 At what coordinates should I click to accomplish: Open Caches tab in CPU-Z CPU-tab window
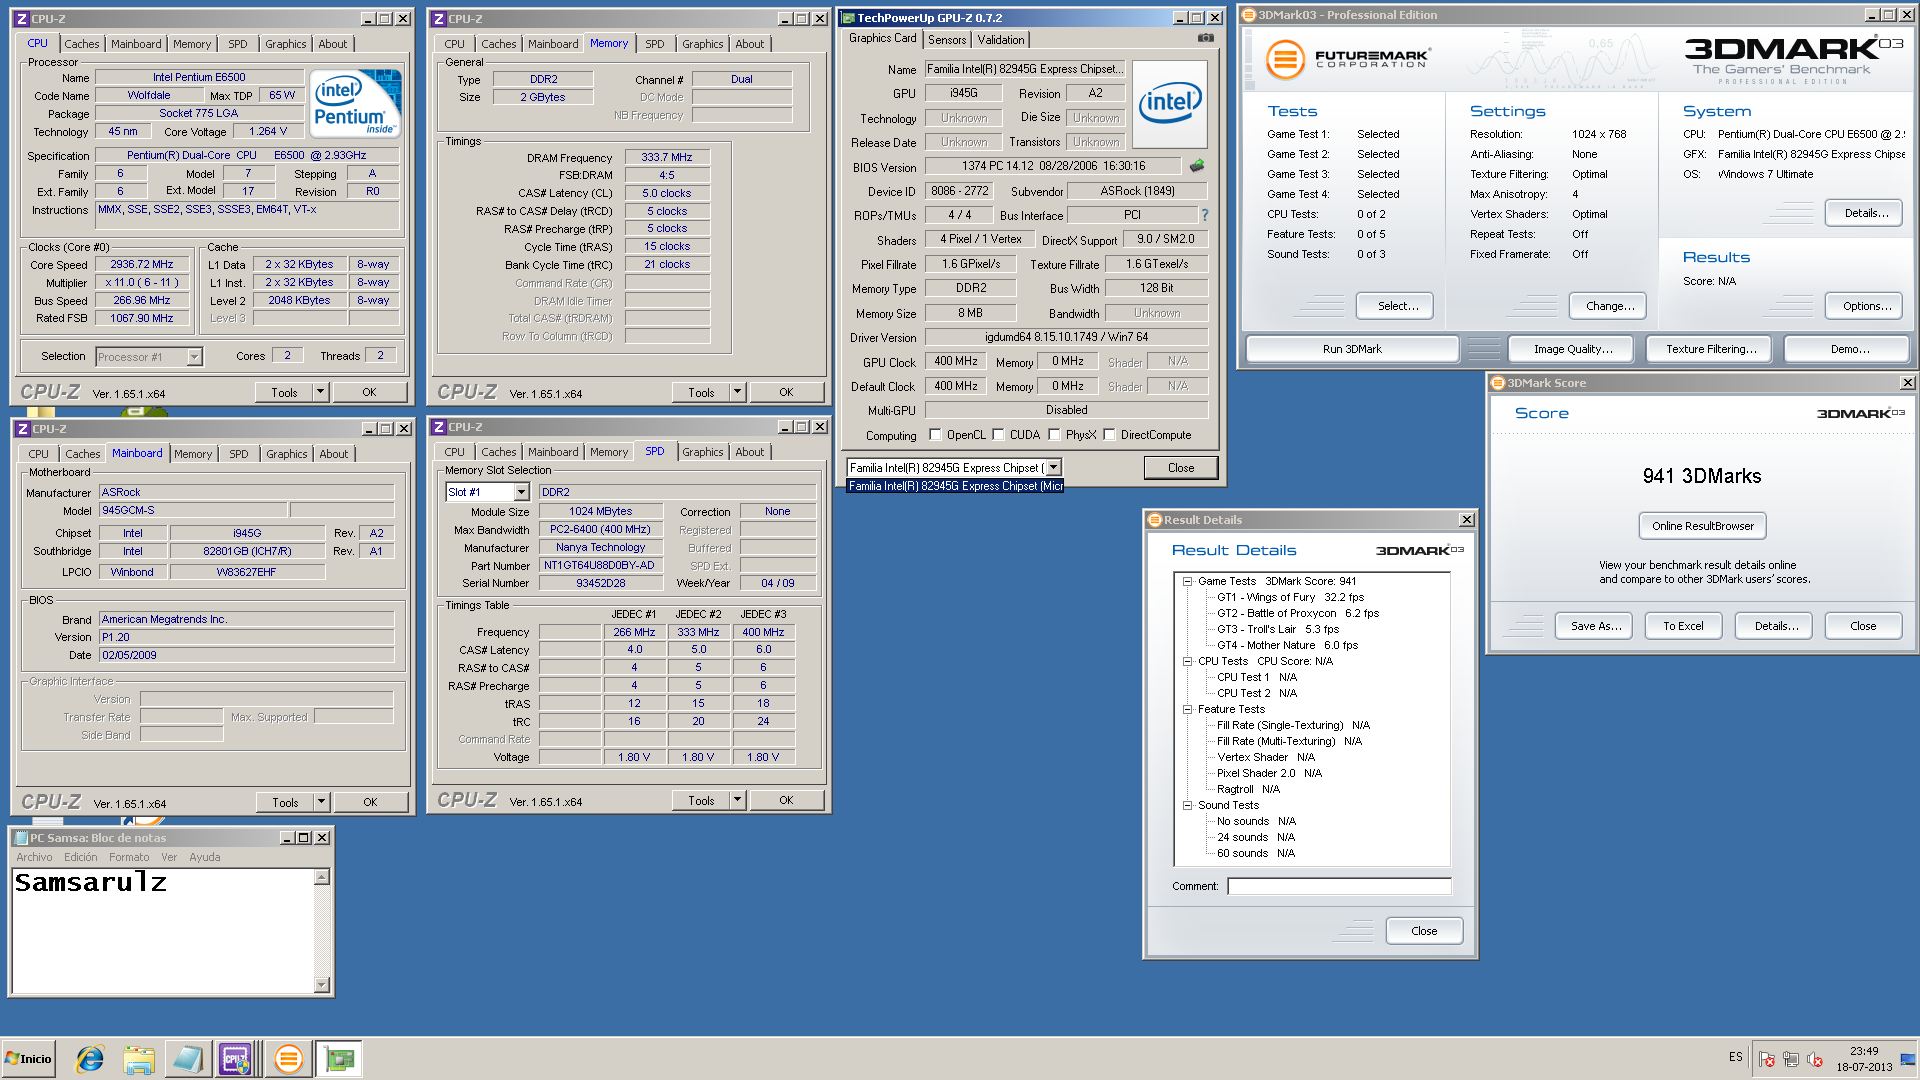(x=81, y=44)
